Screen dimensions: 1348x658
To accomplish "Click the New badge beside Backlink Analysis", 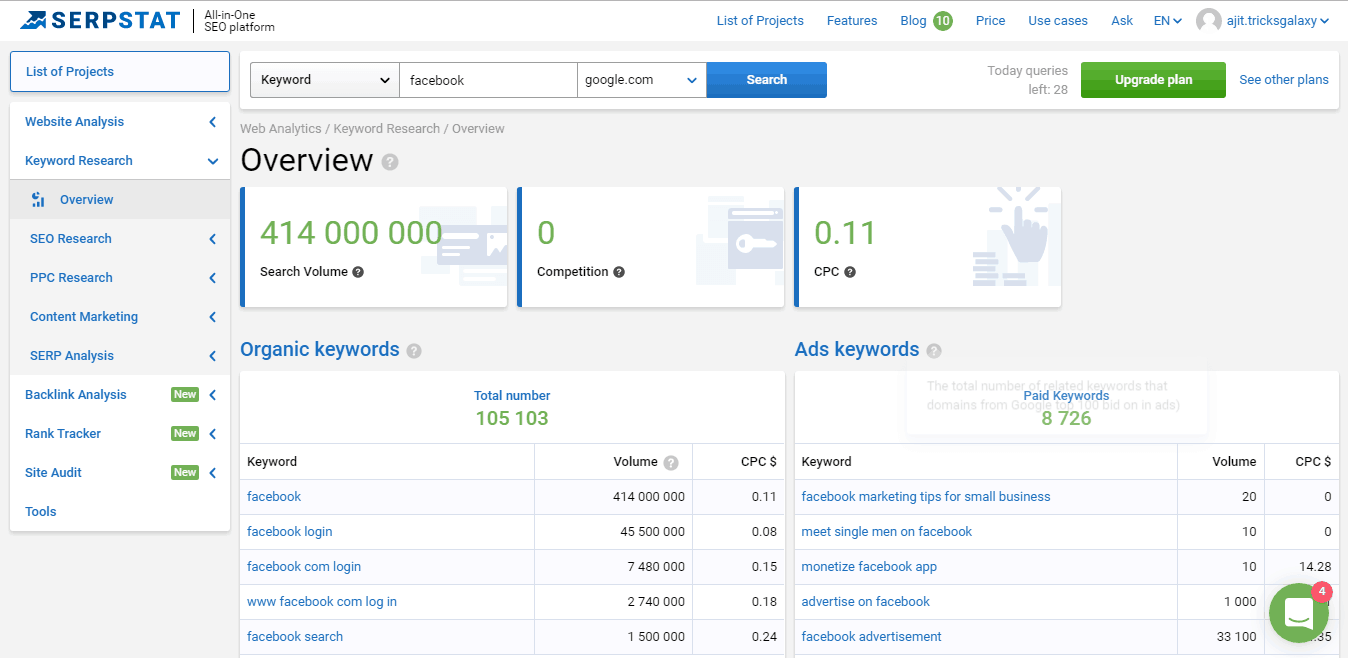I will [185, 395].
